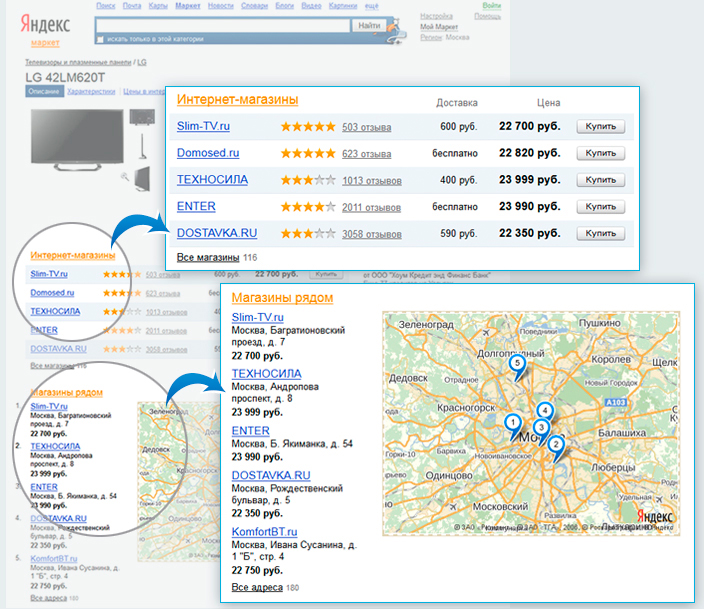
Task: Open Карты in top navigation
Action: pyautogui.click(x=158, y=6)
